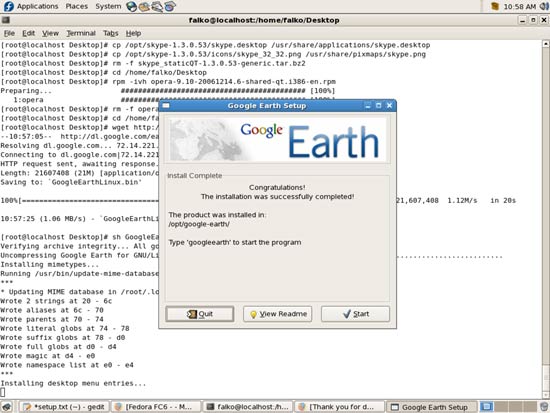The width and height of the screenshot is (550, 413).
Task: Open the terminal View menu
Action: pyautogui.click(x=51, y=33)
